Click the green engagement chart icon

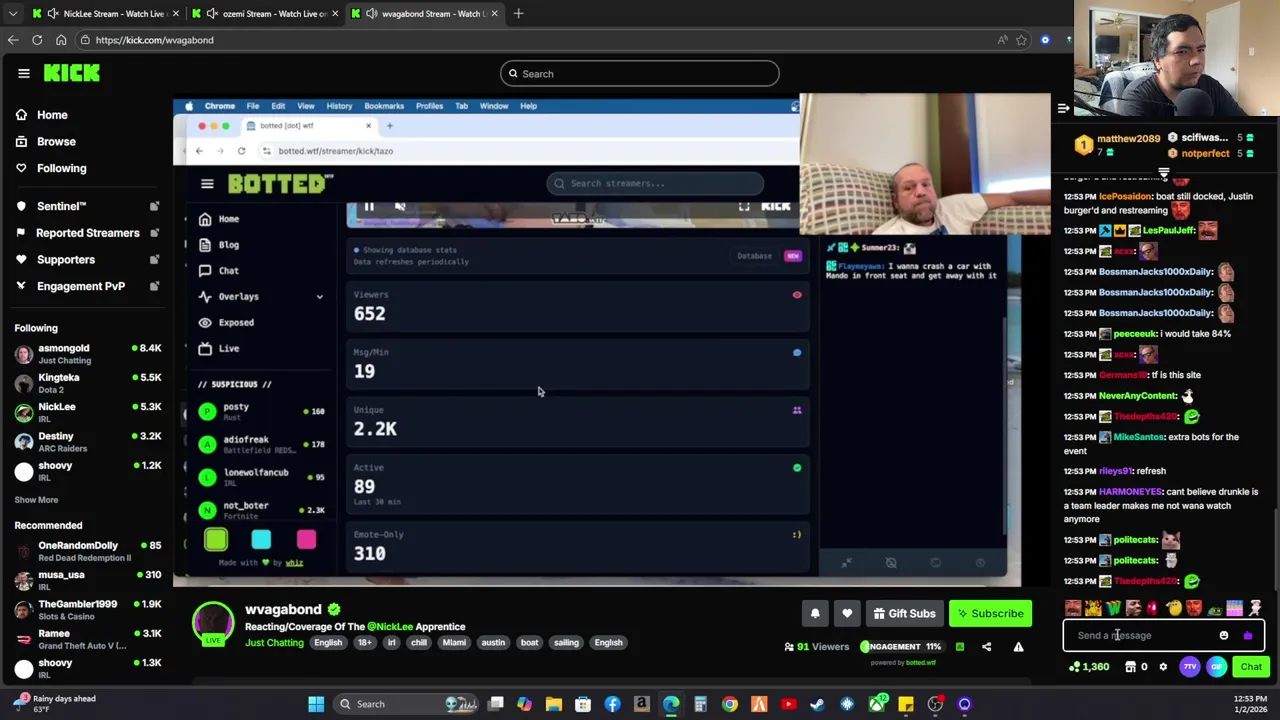[x=959, y=647]
